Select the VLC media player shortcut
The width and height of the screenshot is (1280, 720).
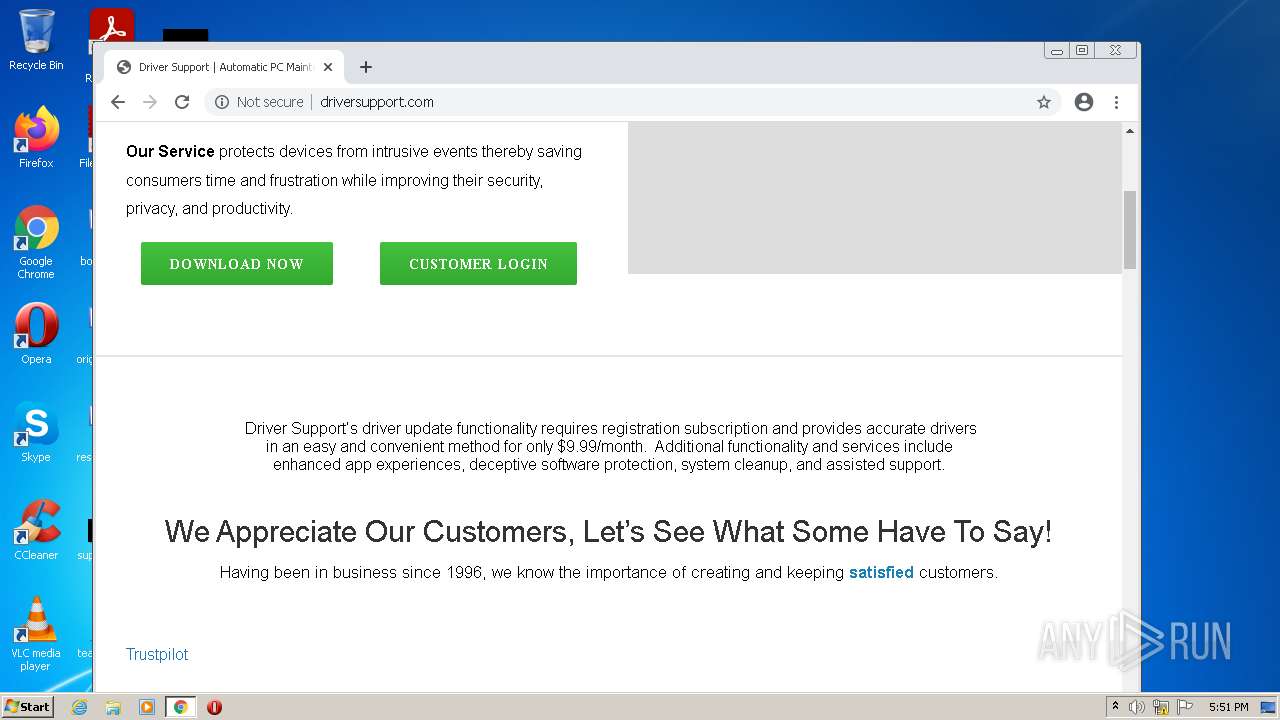(36, 634)
